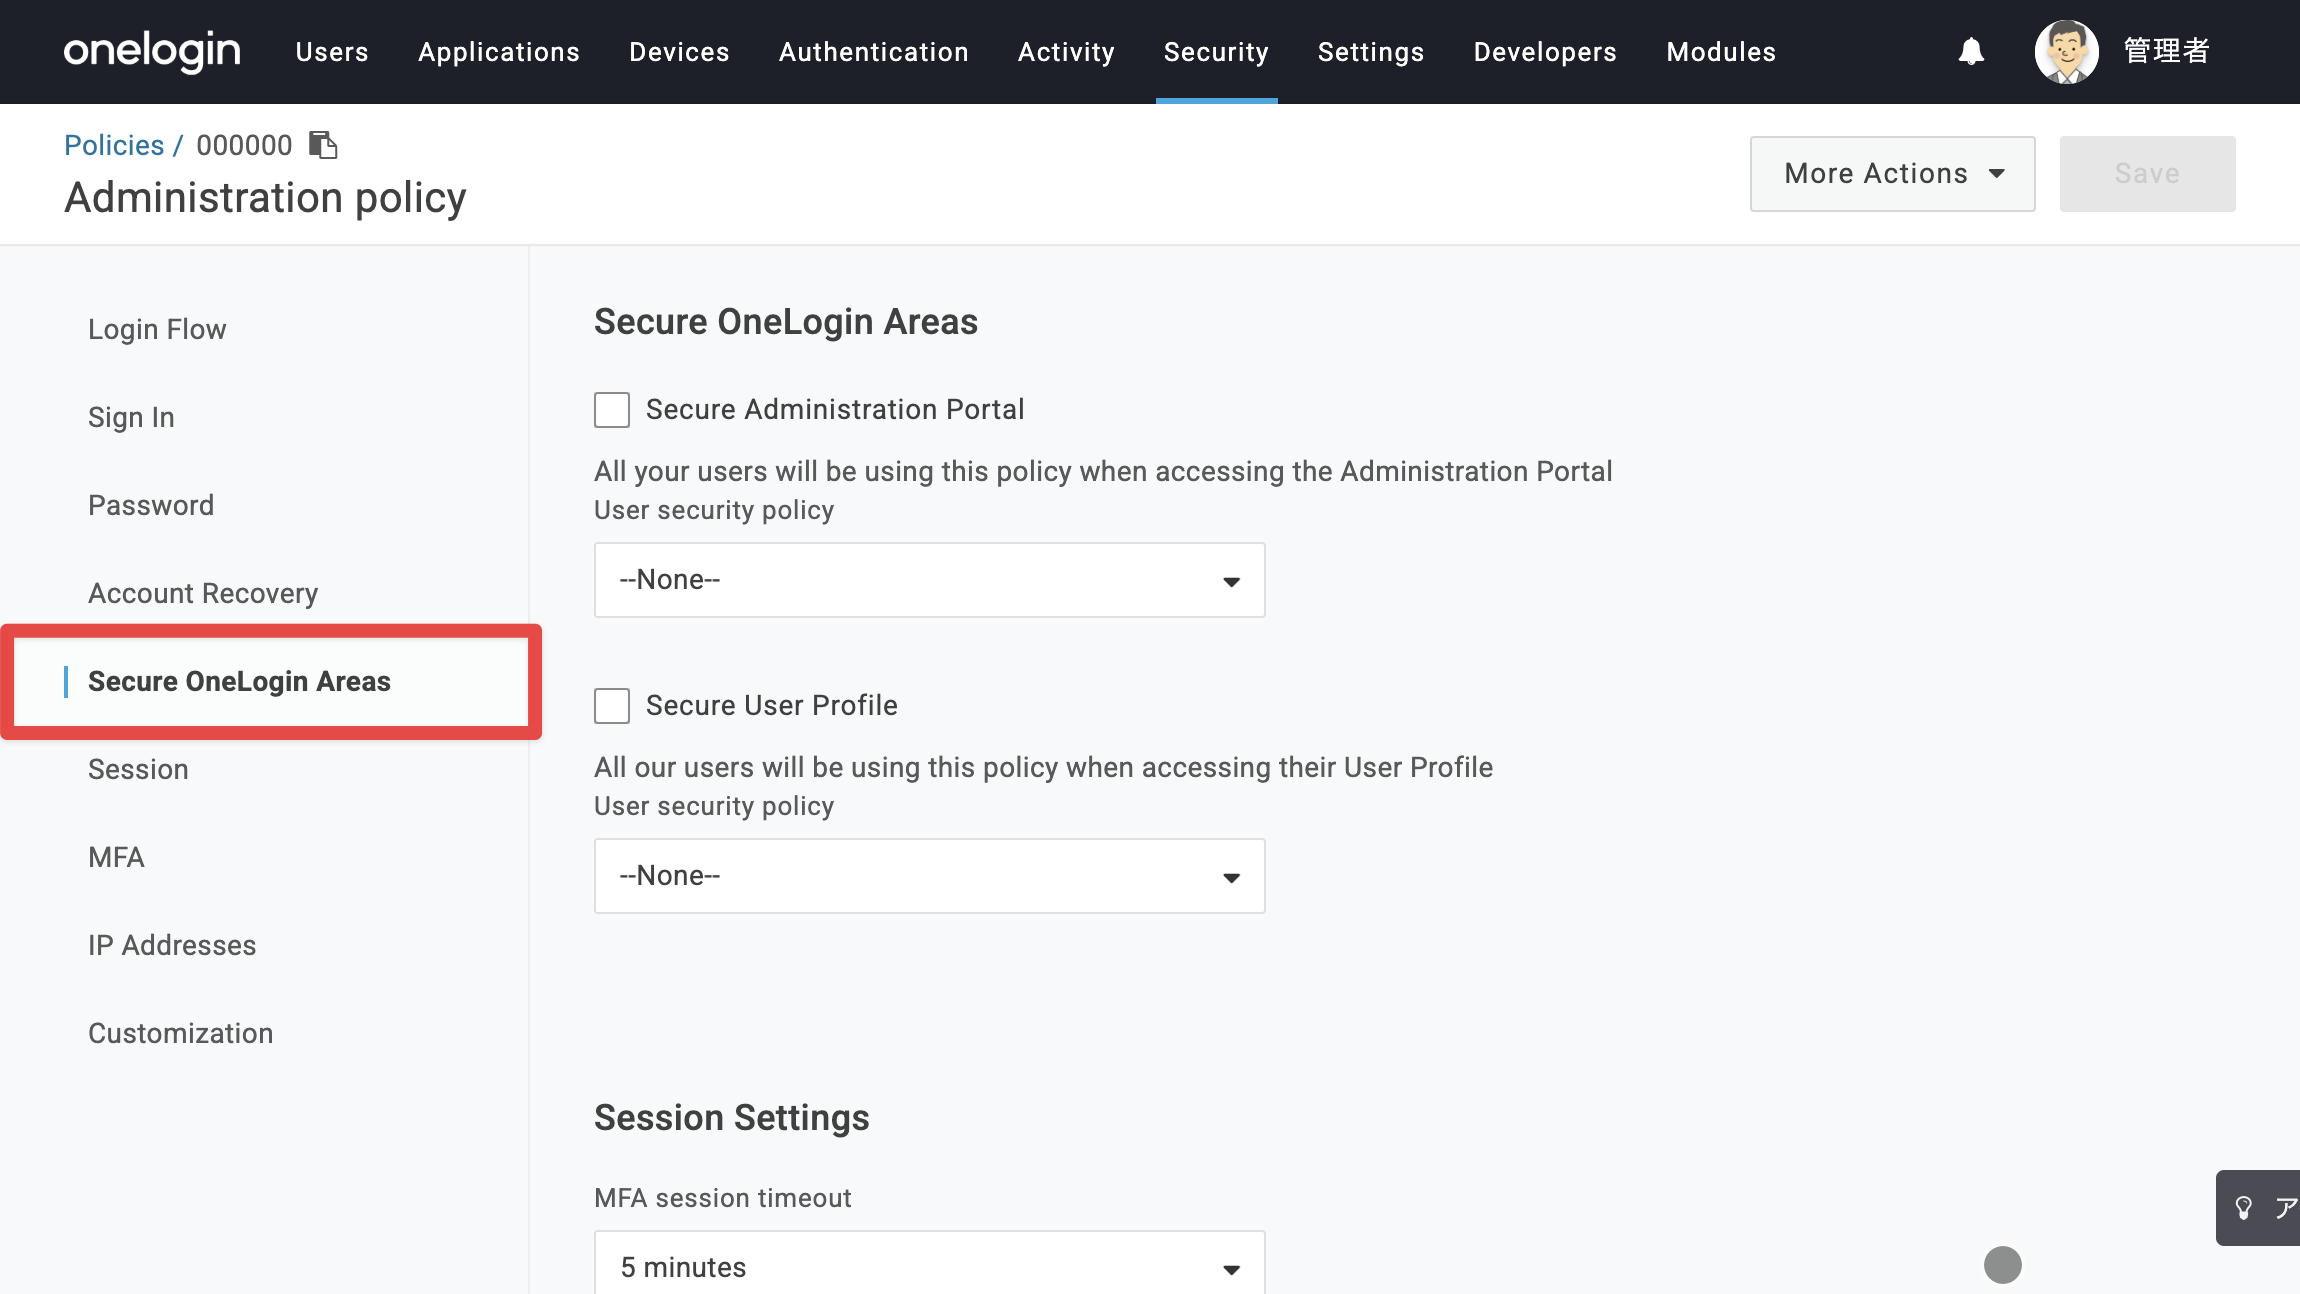Go to the Login Flow section
2300x1294 pixels.
[157, 330]
